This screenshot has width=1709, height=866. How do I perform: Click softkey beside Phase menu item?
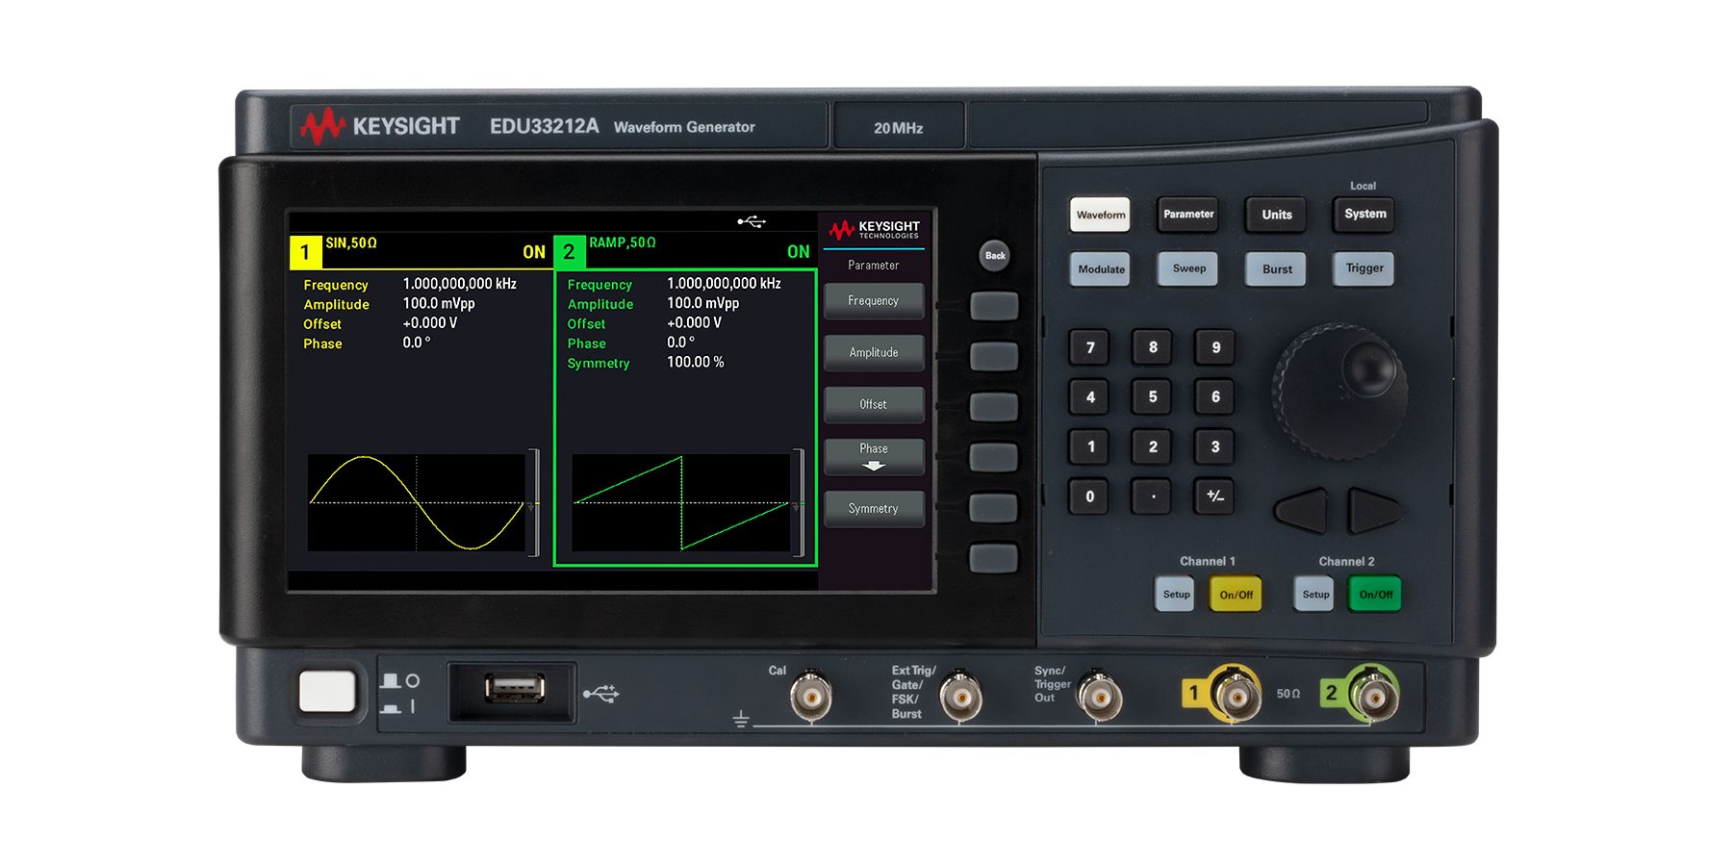click(994, 457)
